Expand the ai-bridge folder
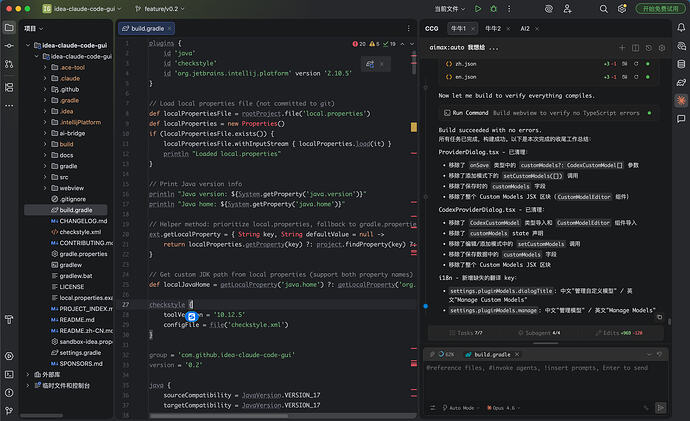The image size is (690, 421). (x=45, y=133)
